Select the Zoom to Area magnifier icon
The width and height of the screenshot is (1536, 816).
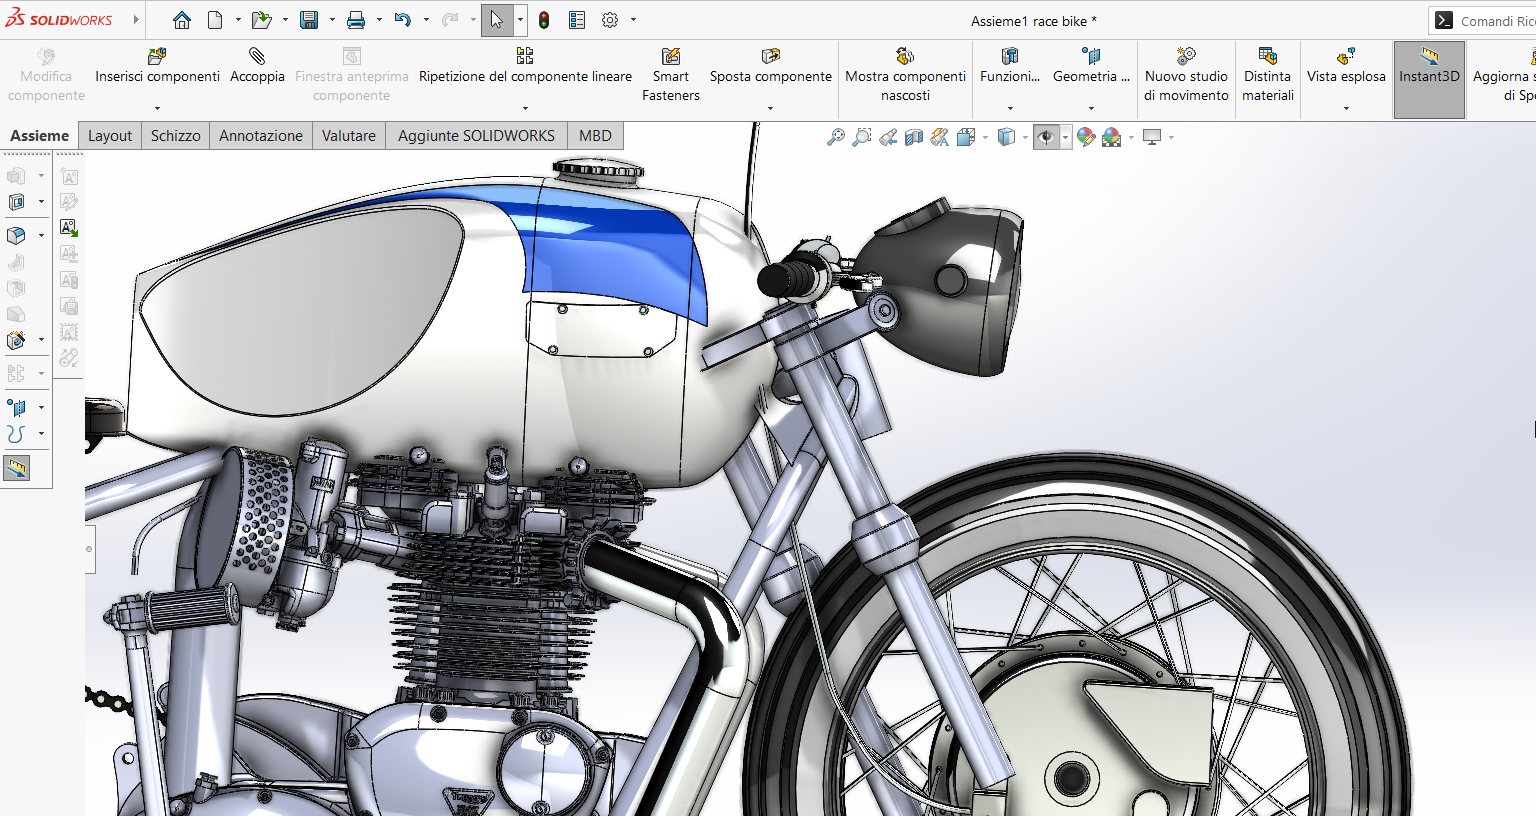862,137
